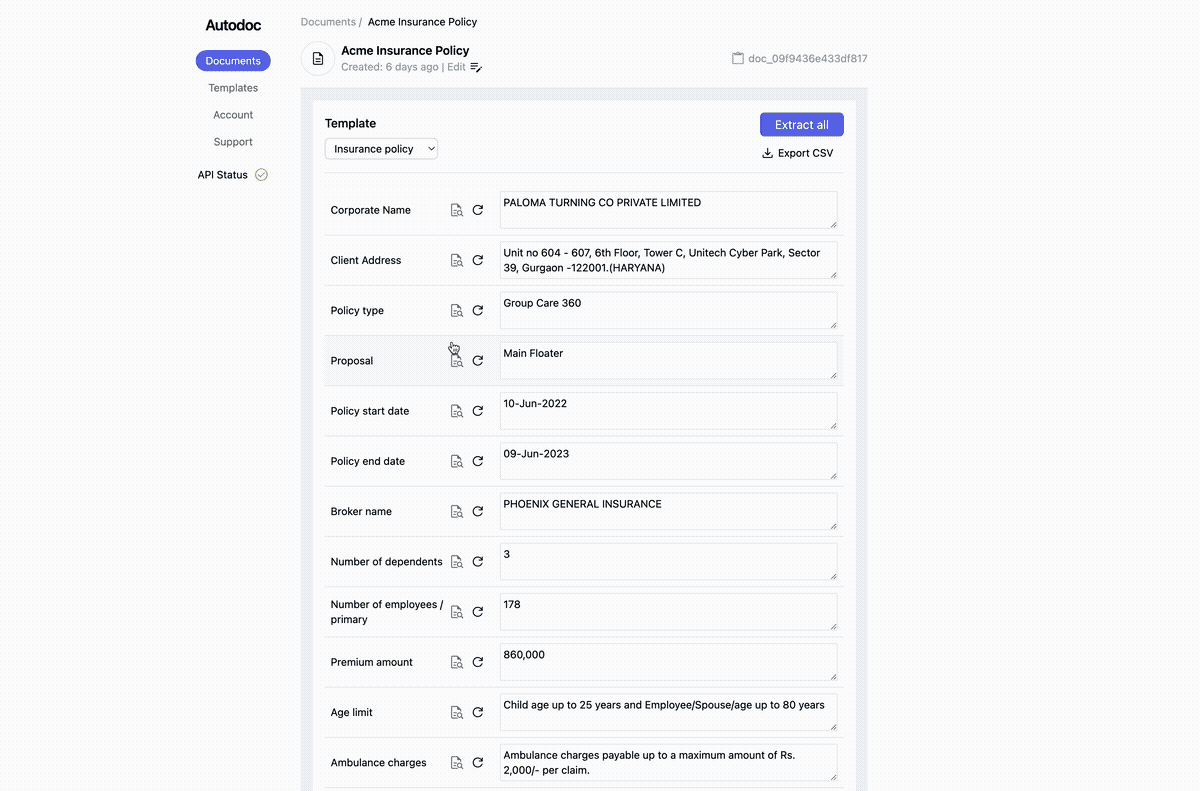1200x791 pixels.
Task: Click the 'Ambulance charges' field label
Action: tap(379, 762)
